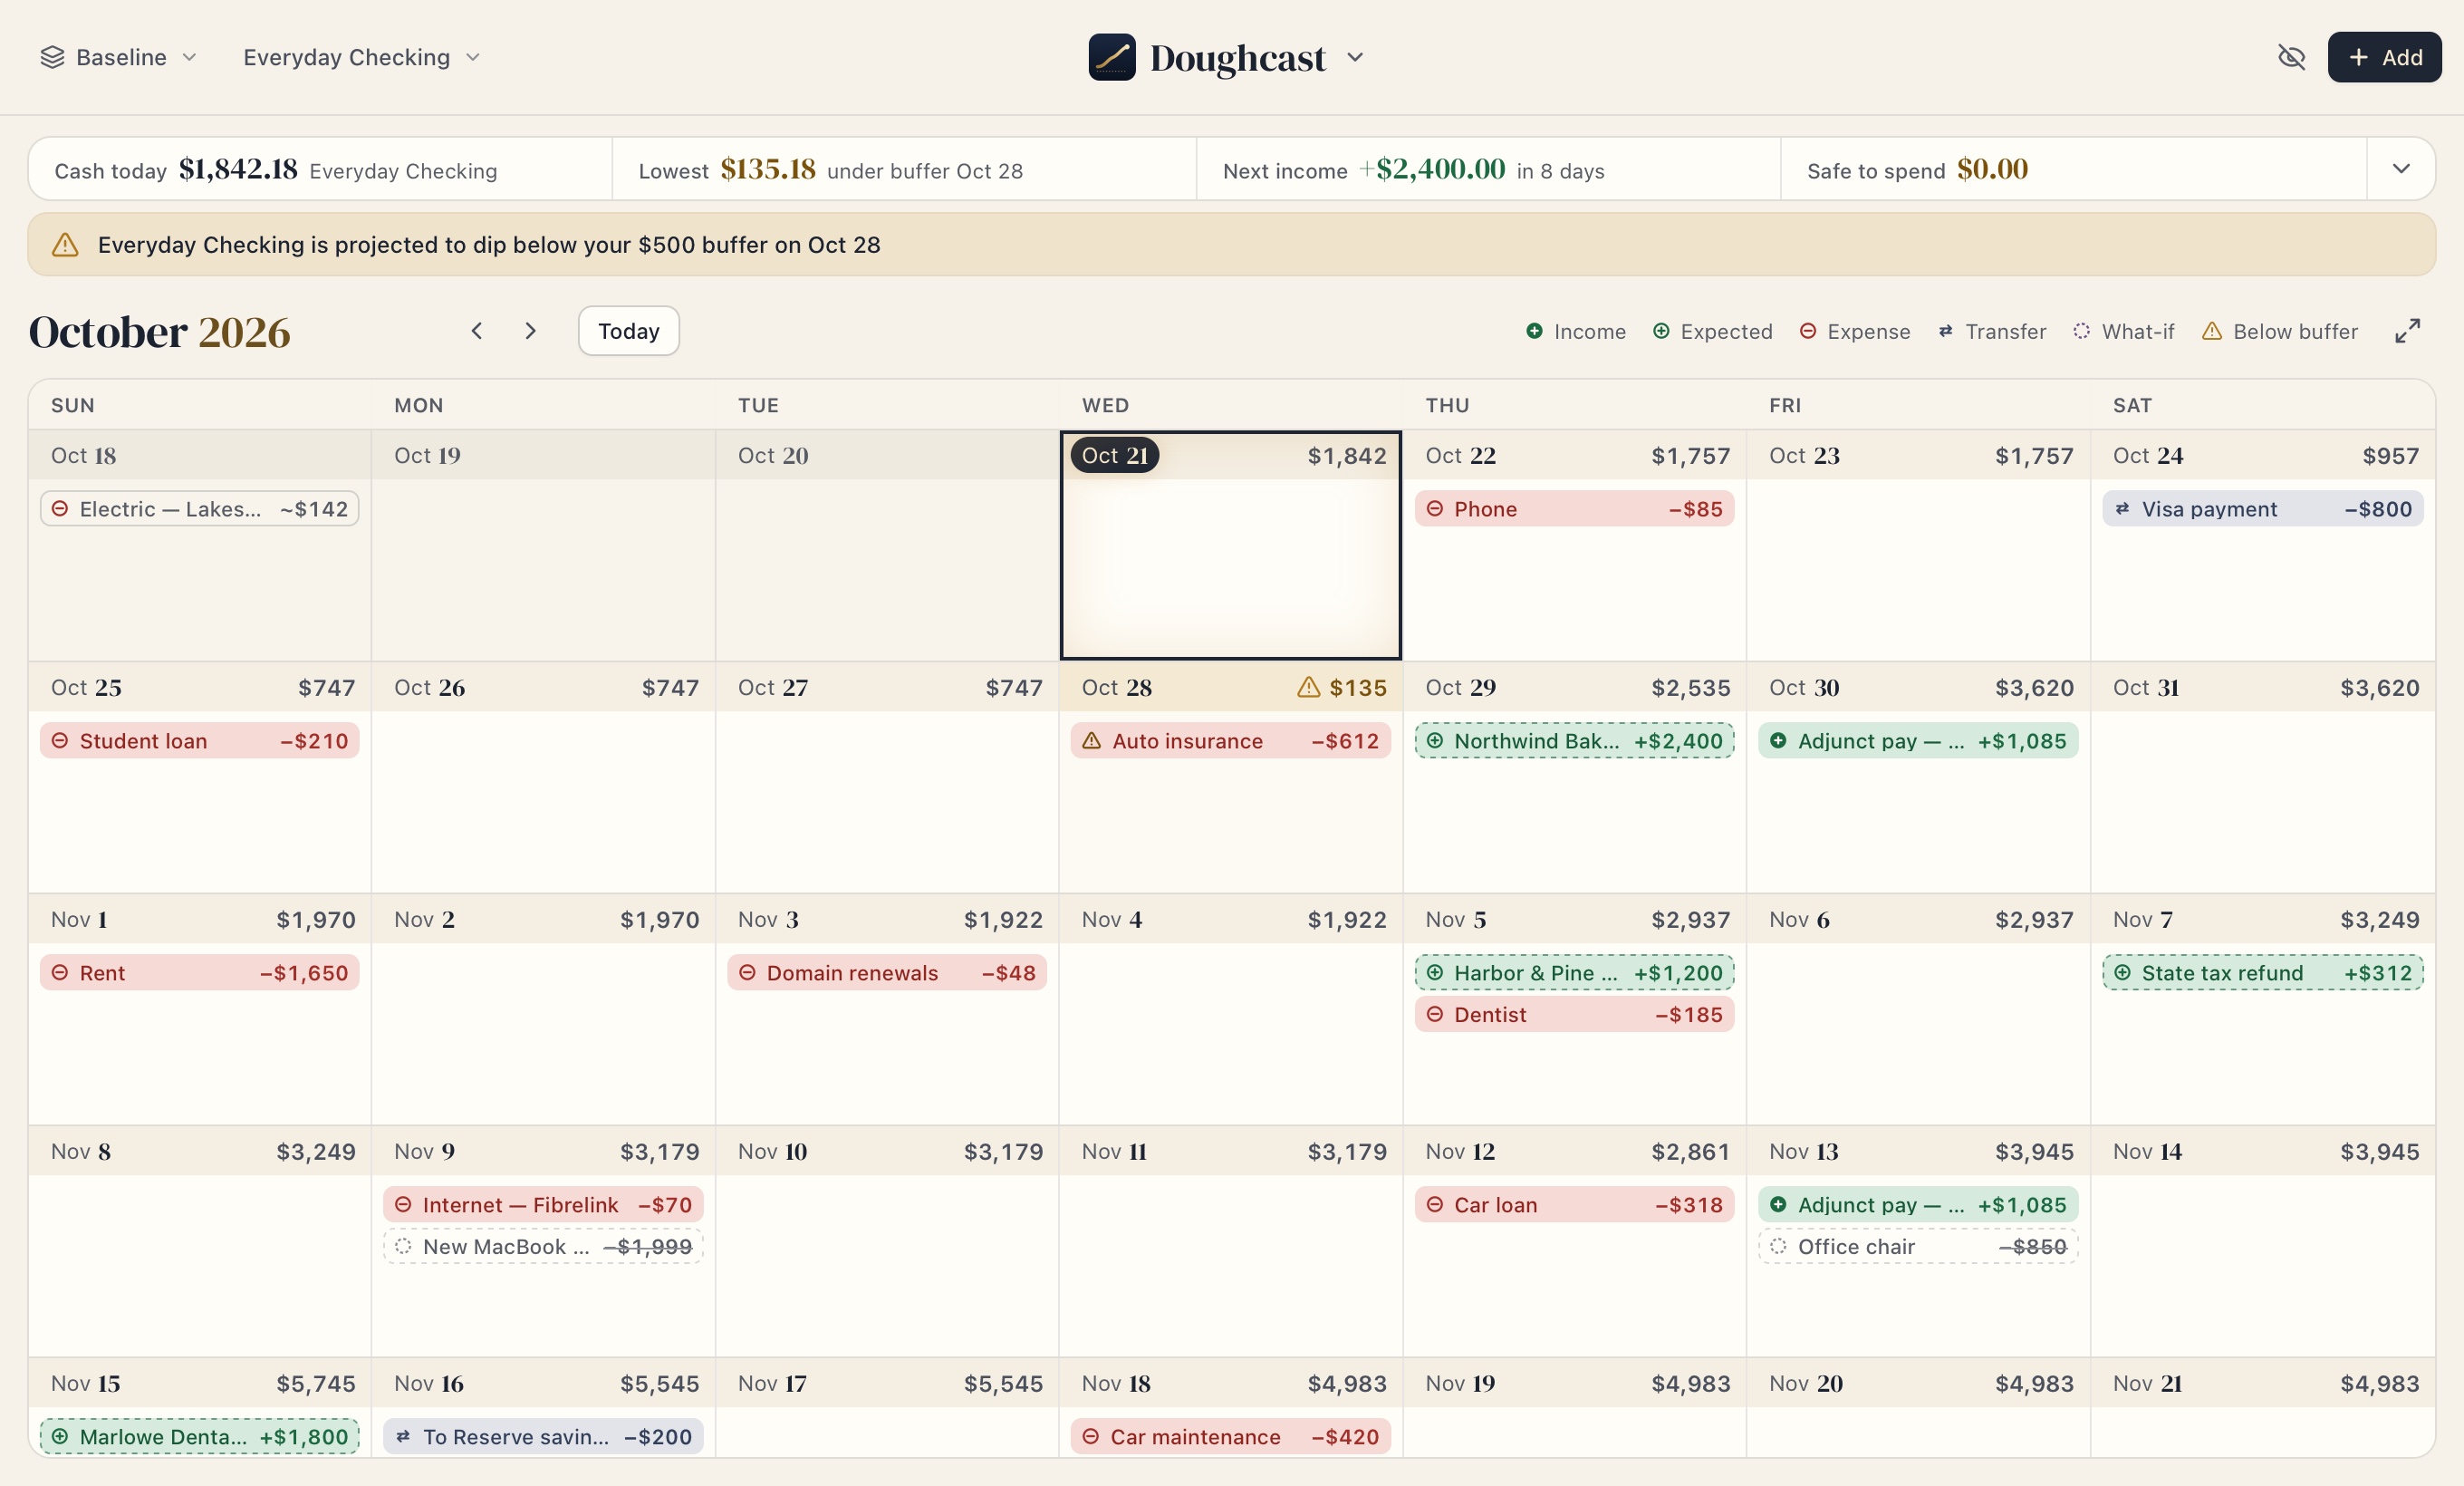Click the New MacBook –$1,999 struck amount
The height and width of the screenshot is (1486, 2464).
tap(648, 1247)
